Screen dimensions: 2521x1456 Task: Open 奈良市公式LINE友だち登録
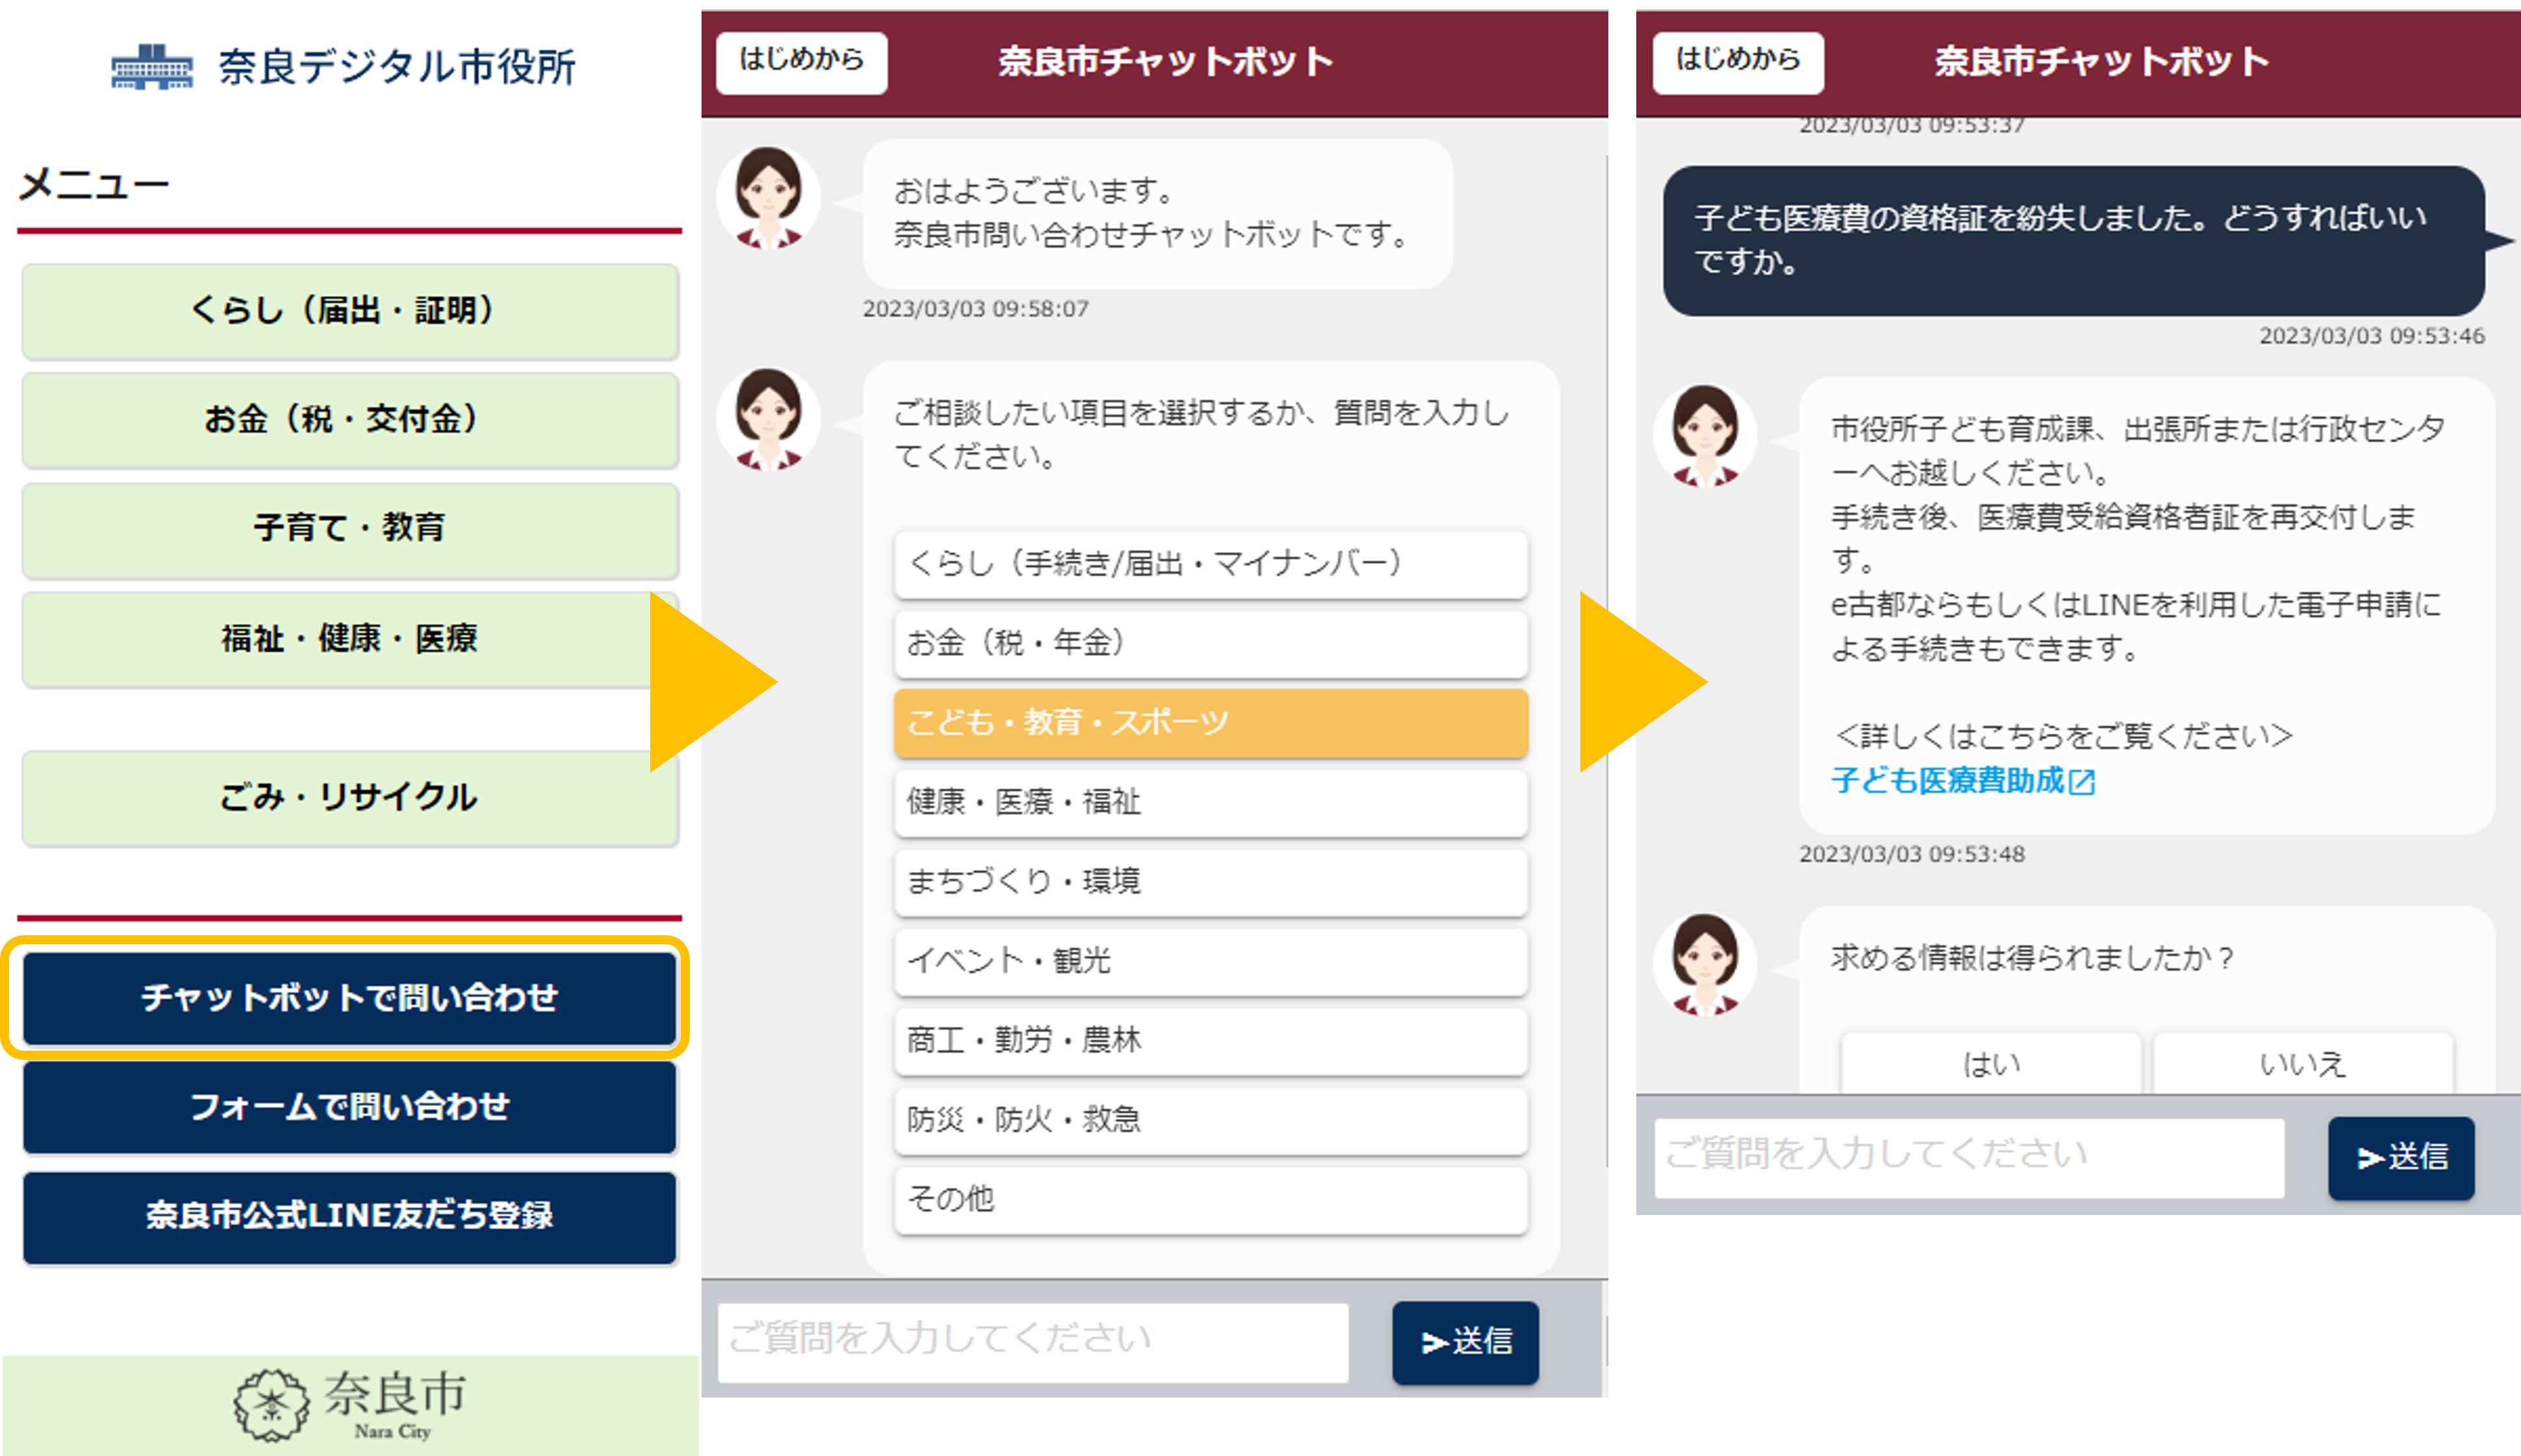pyautogui.click(x=350, y=1215)
